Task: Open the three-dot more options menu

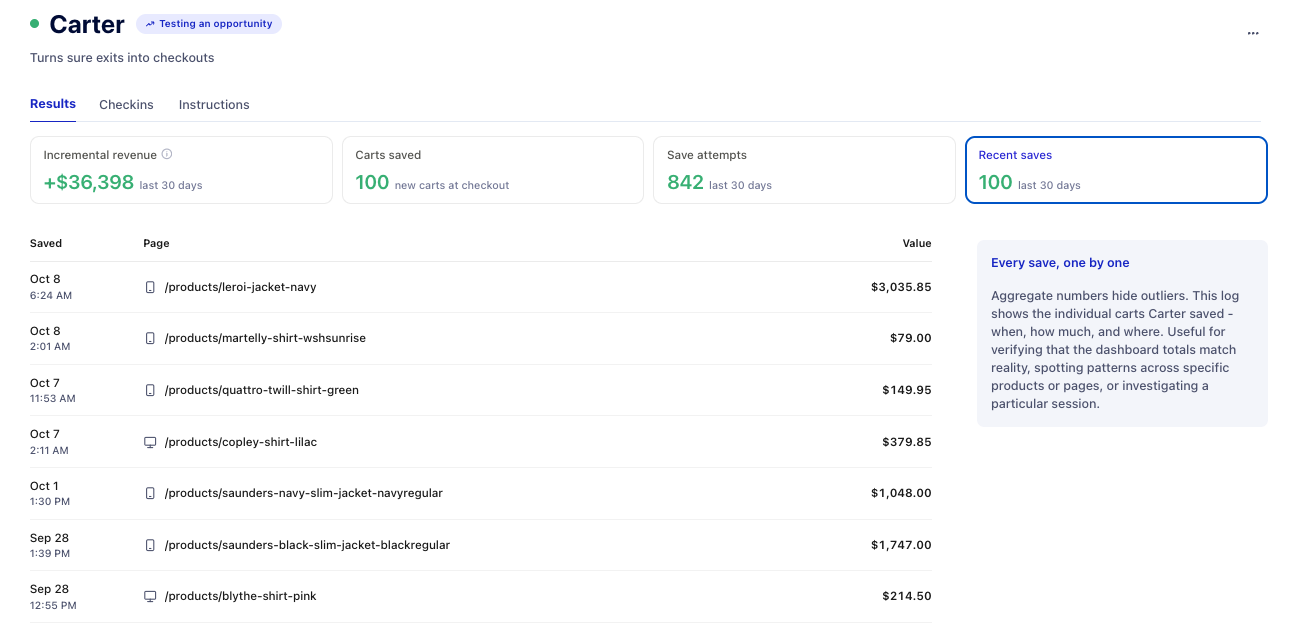Action: pyautogui.click(x=1253, y=33)
